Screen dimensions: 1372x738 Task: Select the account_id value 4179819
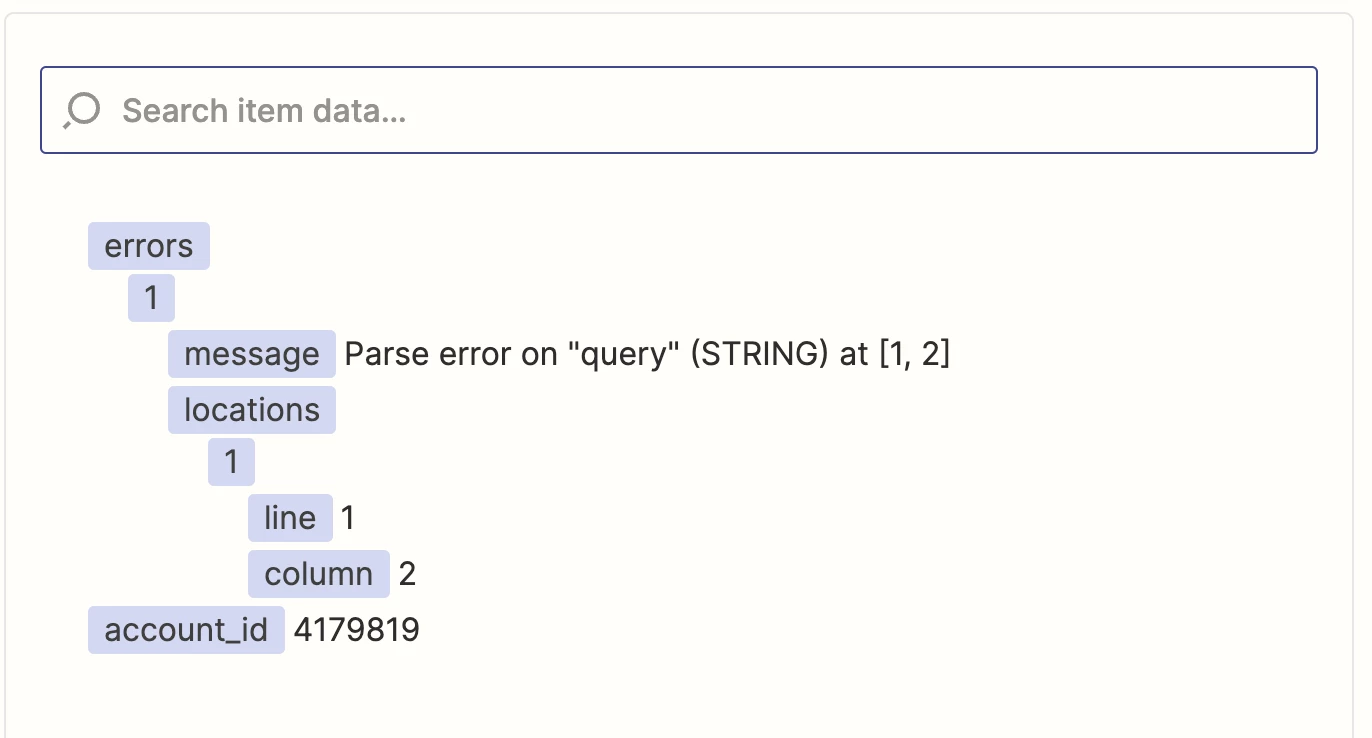356,630
